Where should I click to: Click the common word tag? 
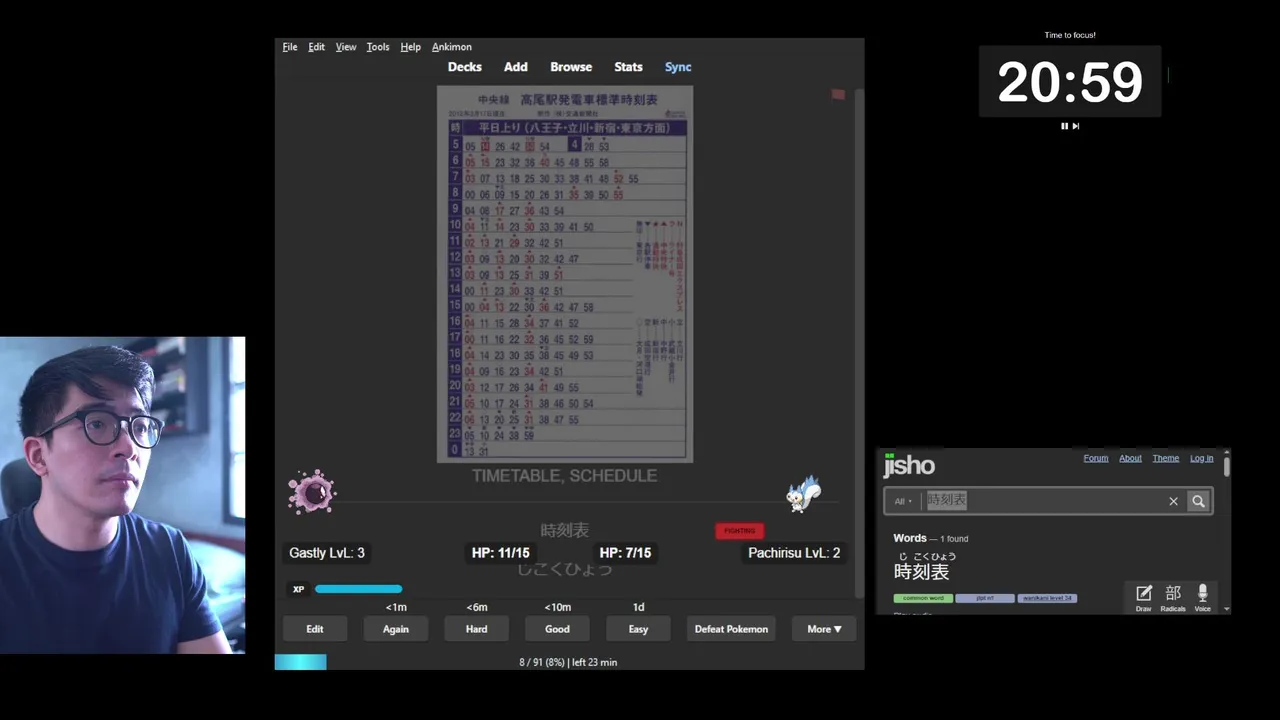click(923, 598)
